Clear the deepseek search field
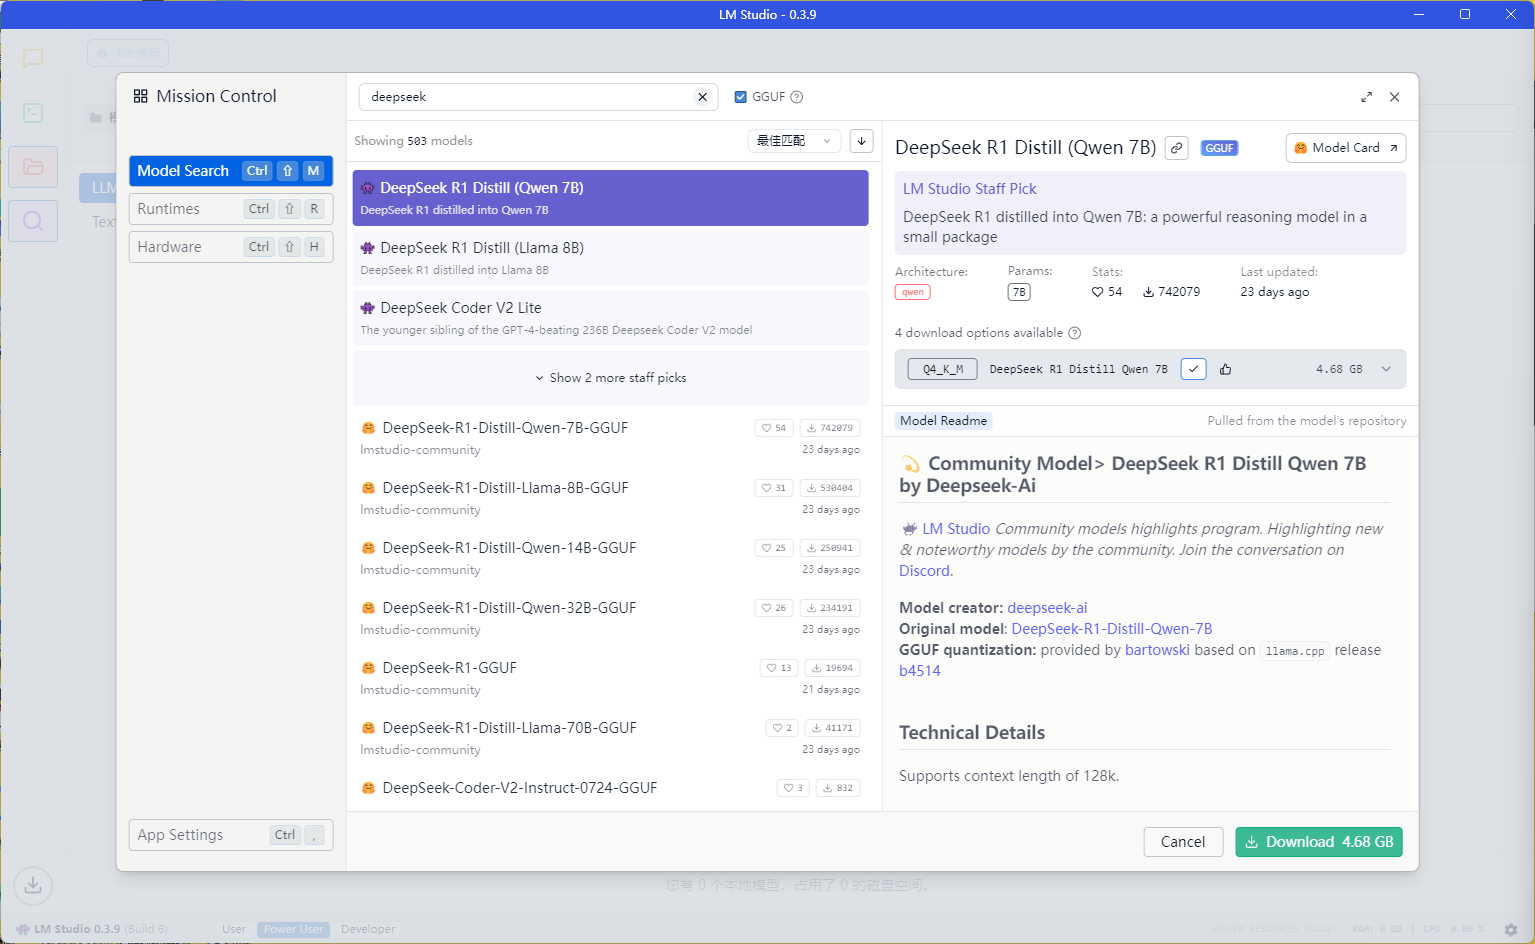Screen dimensions: 1535x944 click(702, 97)
